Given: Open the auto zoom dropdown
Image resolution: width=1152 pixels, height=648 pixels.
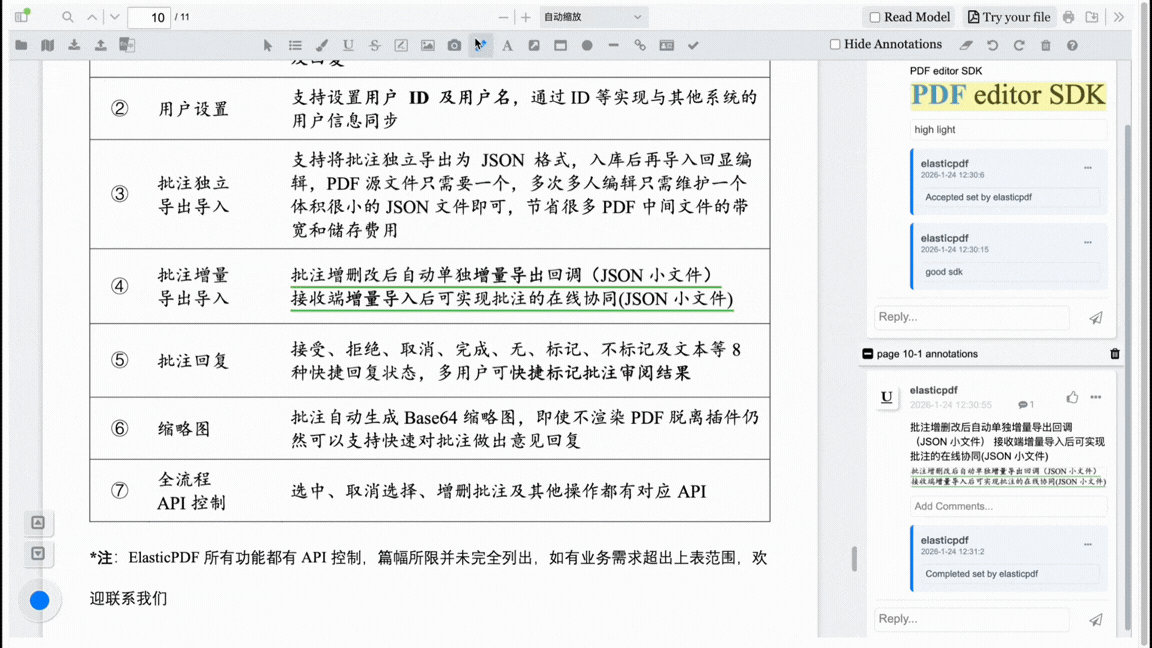Looking at the screenshot, I should 593,17.
